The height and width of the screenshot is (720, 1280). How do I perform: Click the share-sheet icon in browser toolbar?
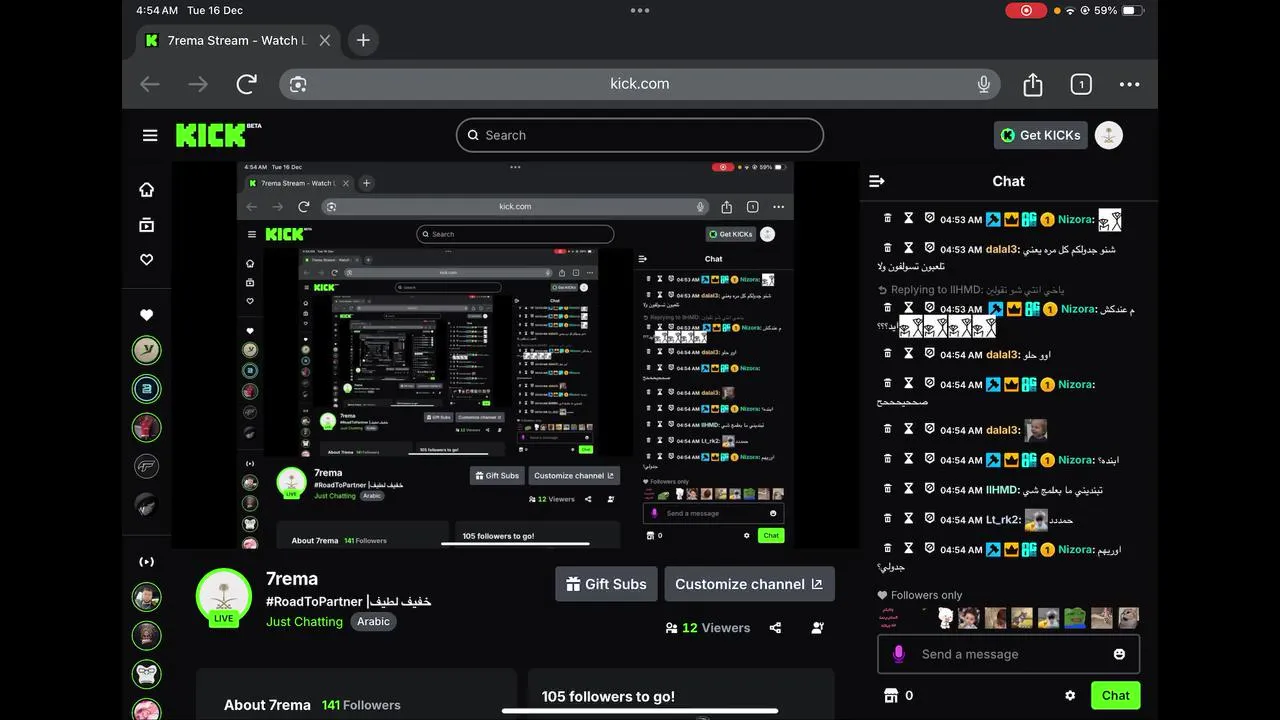pos(1033,84)
